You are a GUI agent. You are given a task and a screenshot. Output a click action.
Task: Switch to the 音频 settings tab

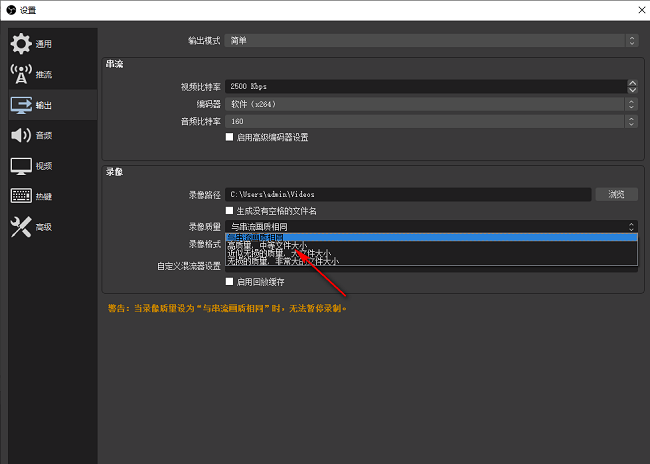(x=53, y=135)
